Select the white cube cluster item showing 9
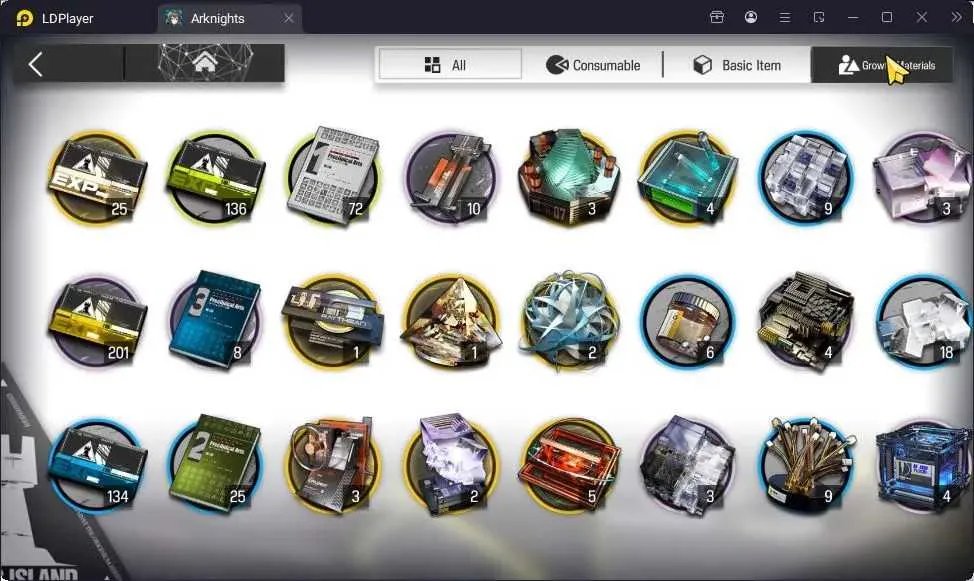974x581 pixels. click(806, 178)
